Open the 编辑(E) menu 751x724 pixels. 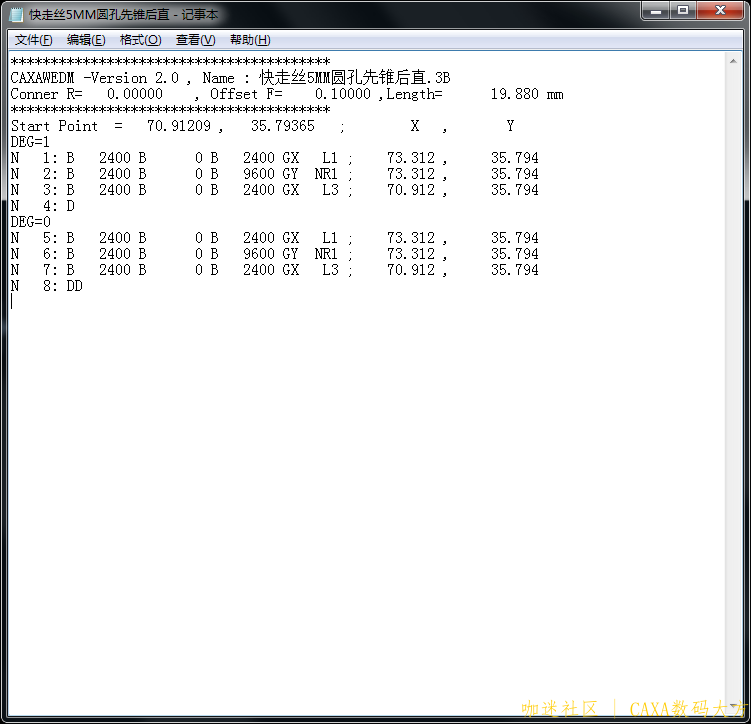click(86, 40)
